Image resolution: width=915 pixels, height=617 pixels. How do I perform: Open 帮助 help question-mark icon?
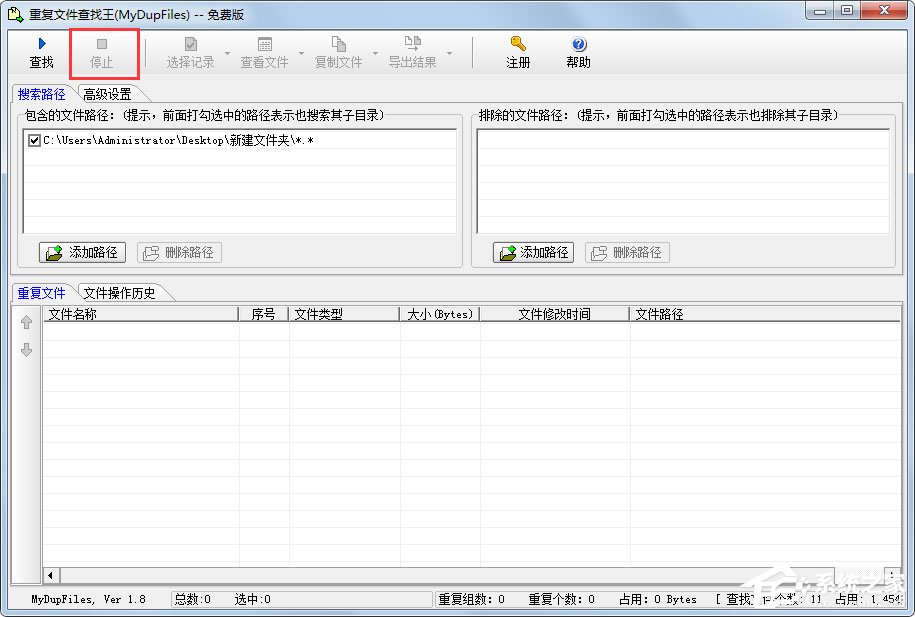point(579,44)
